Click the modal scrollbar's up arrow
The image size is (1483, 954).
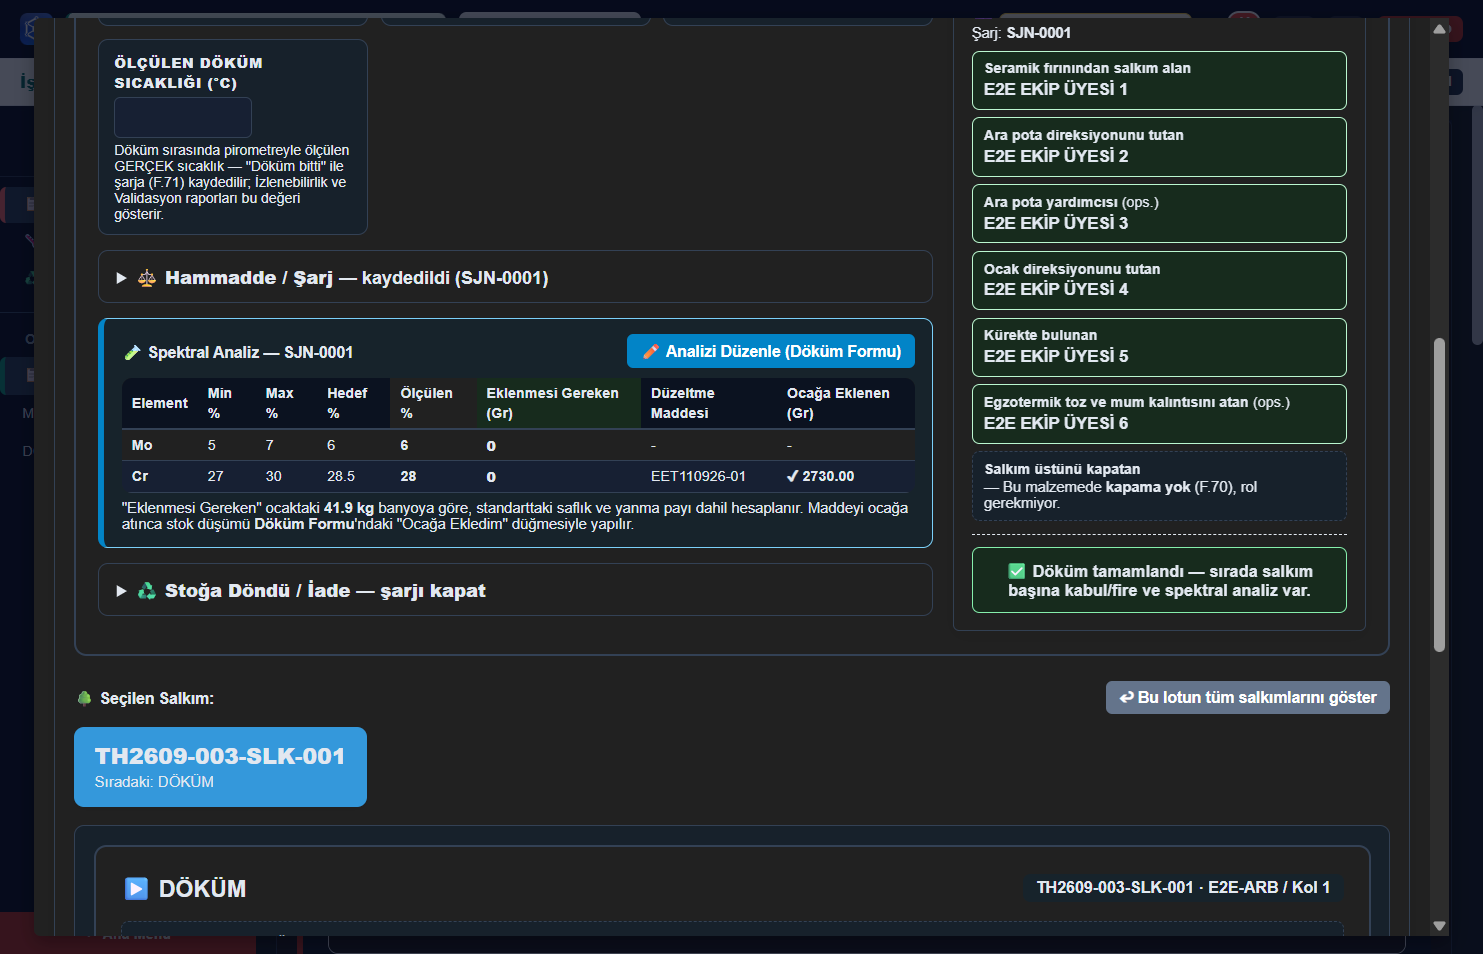(x=1440, y=29)
